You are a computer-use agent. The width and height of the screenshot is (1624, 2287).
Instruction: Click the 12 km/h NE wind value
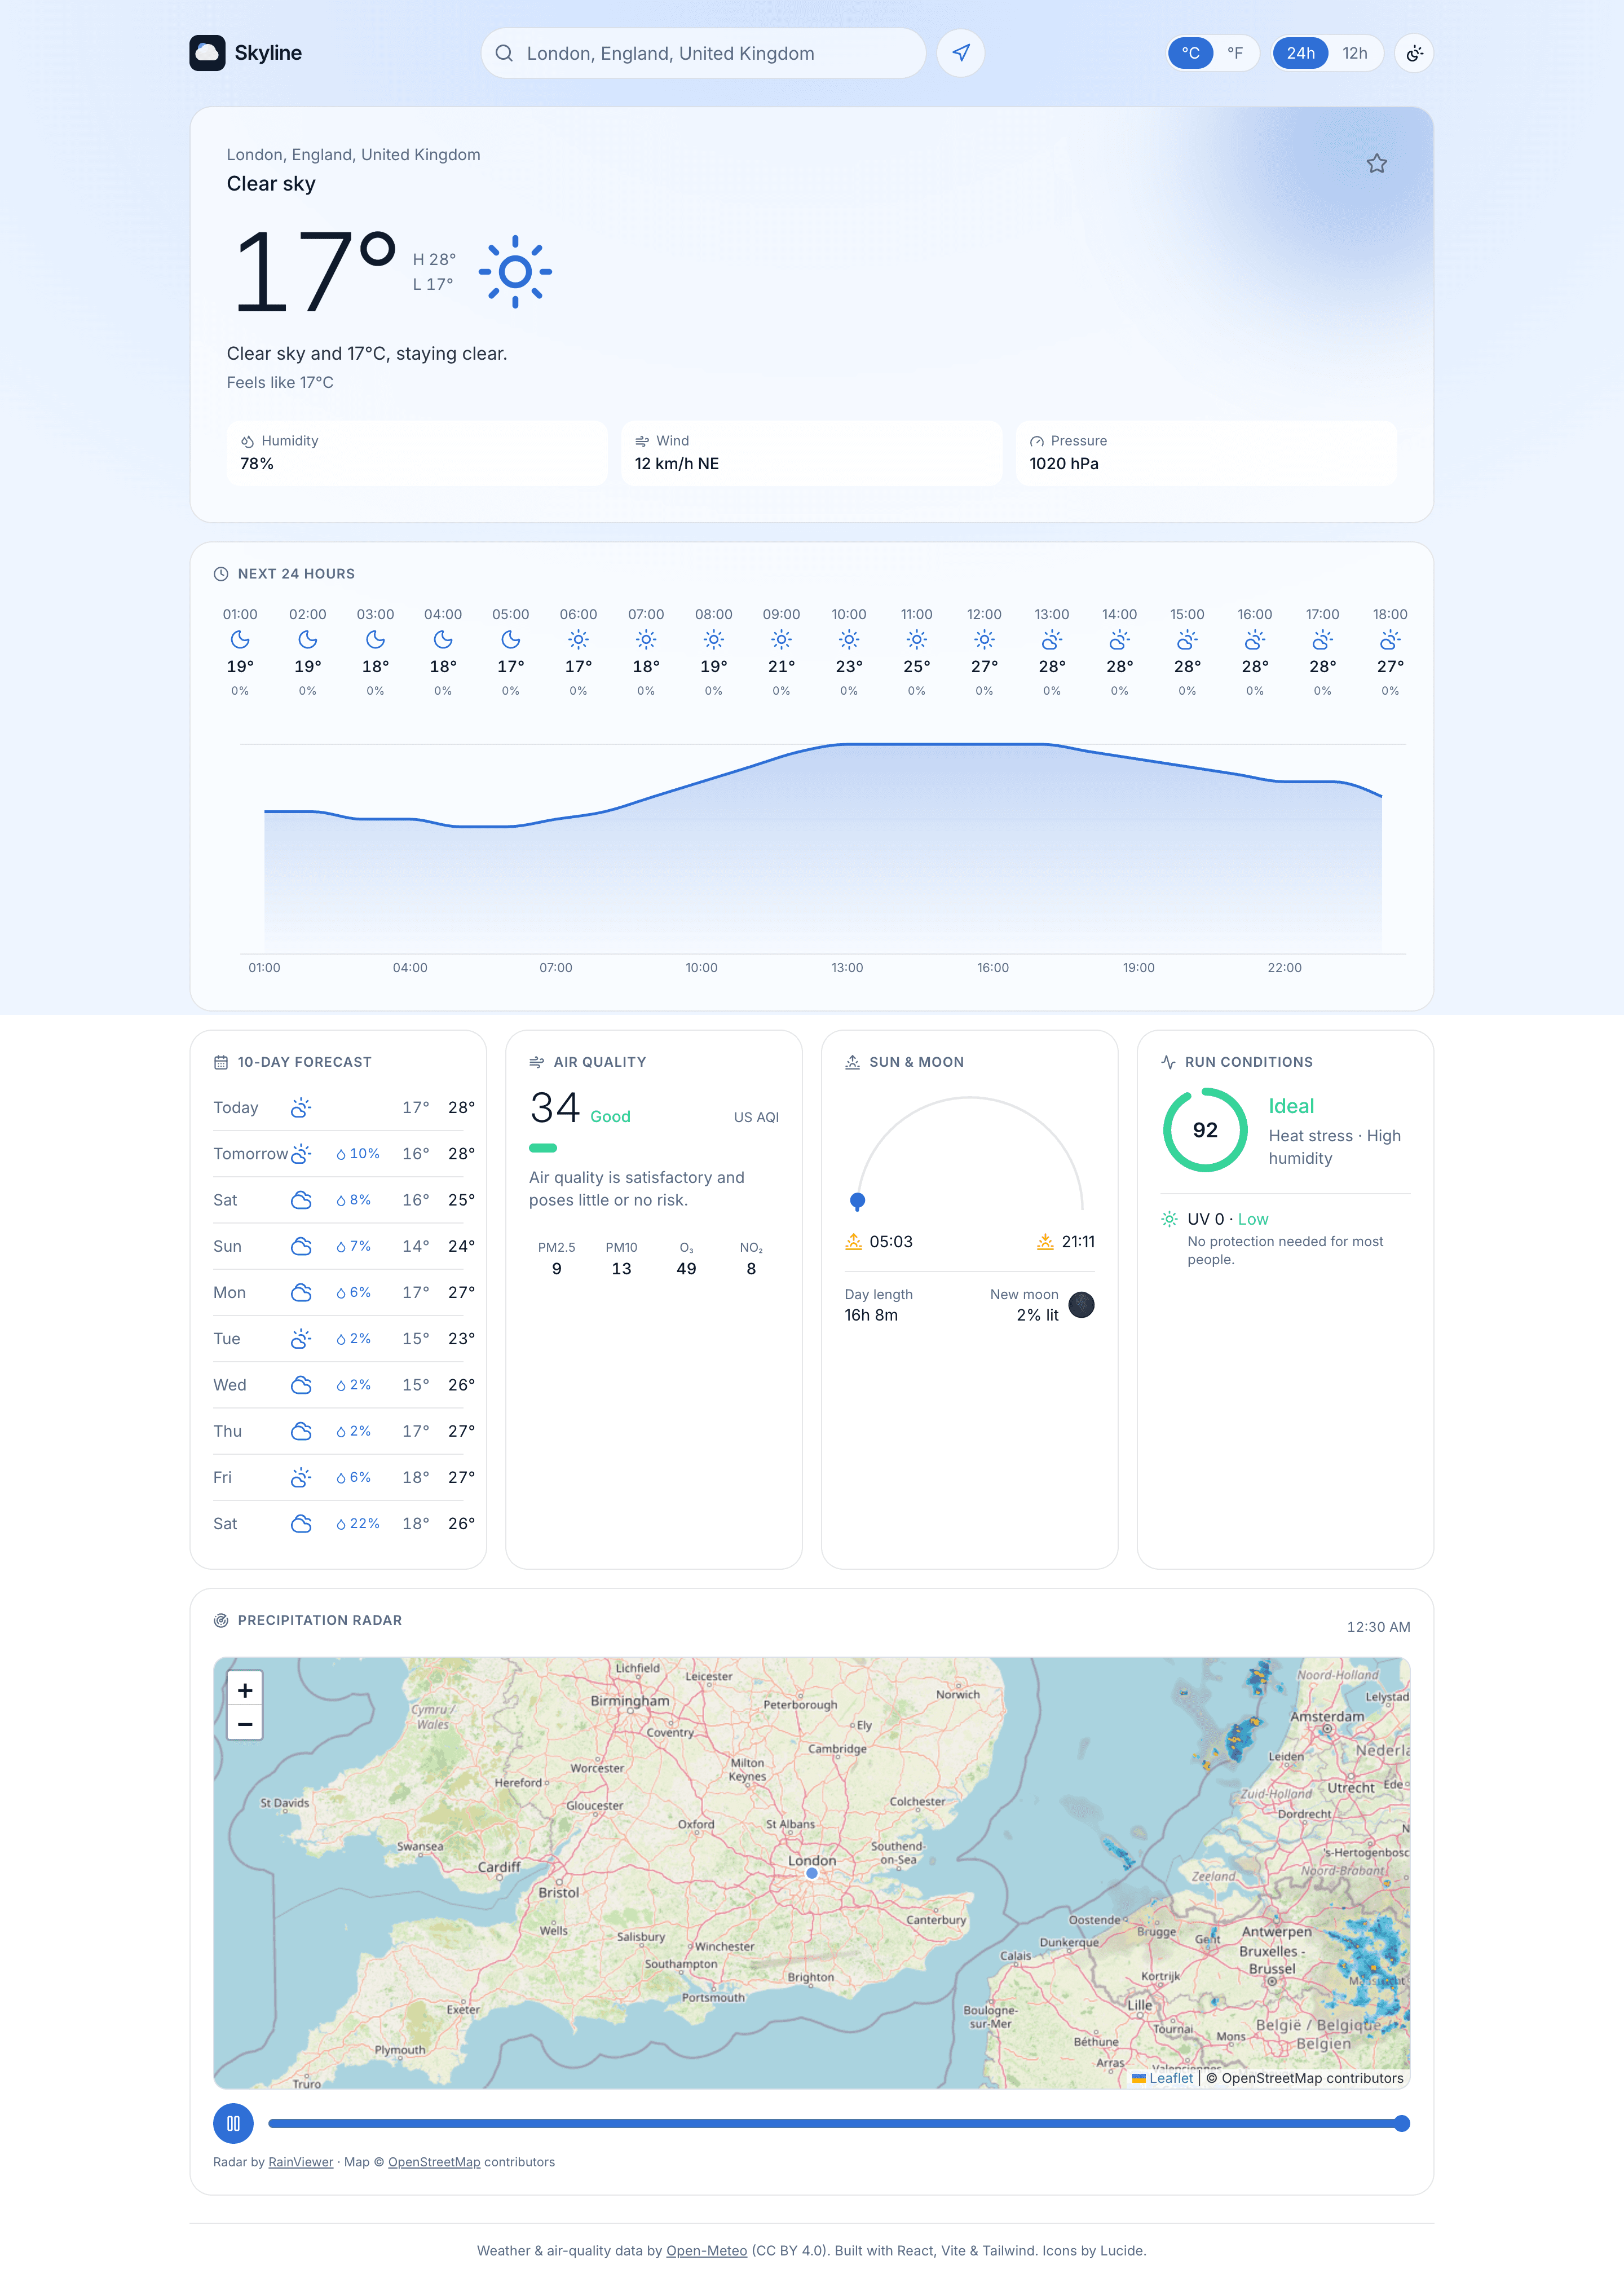[x=677, y=464]
